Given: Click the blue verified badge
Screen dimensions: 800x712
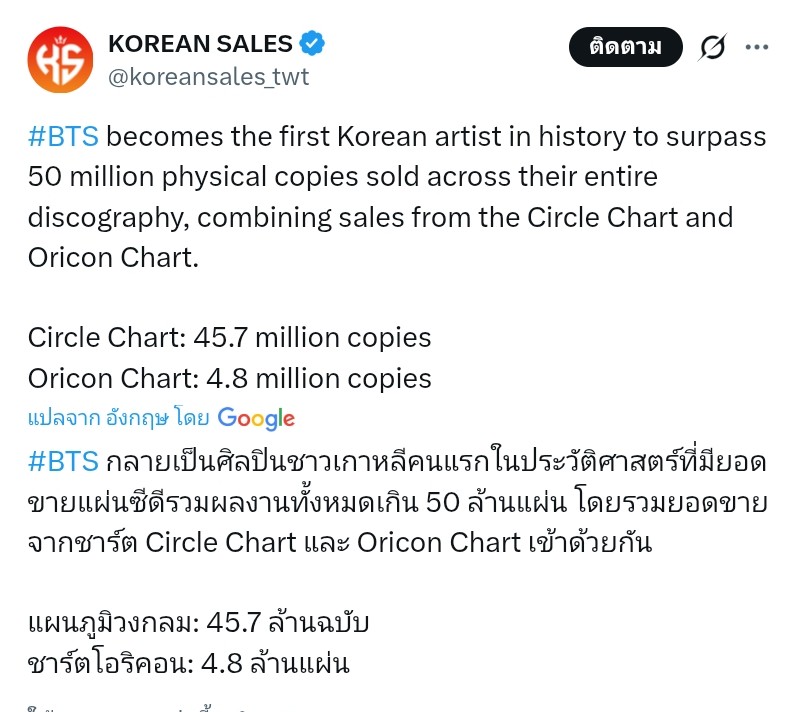Looking at the screenshot, I should click(313, 44).
